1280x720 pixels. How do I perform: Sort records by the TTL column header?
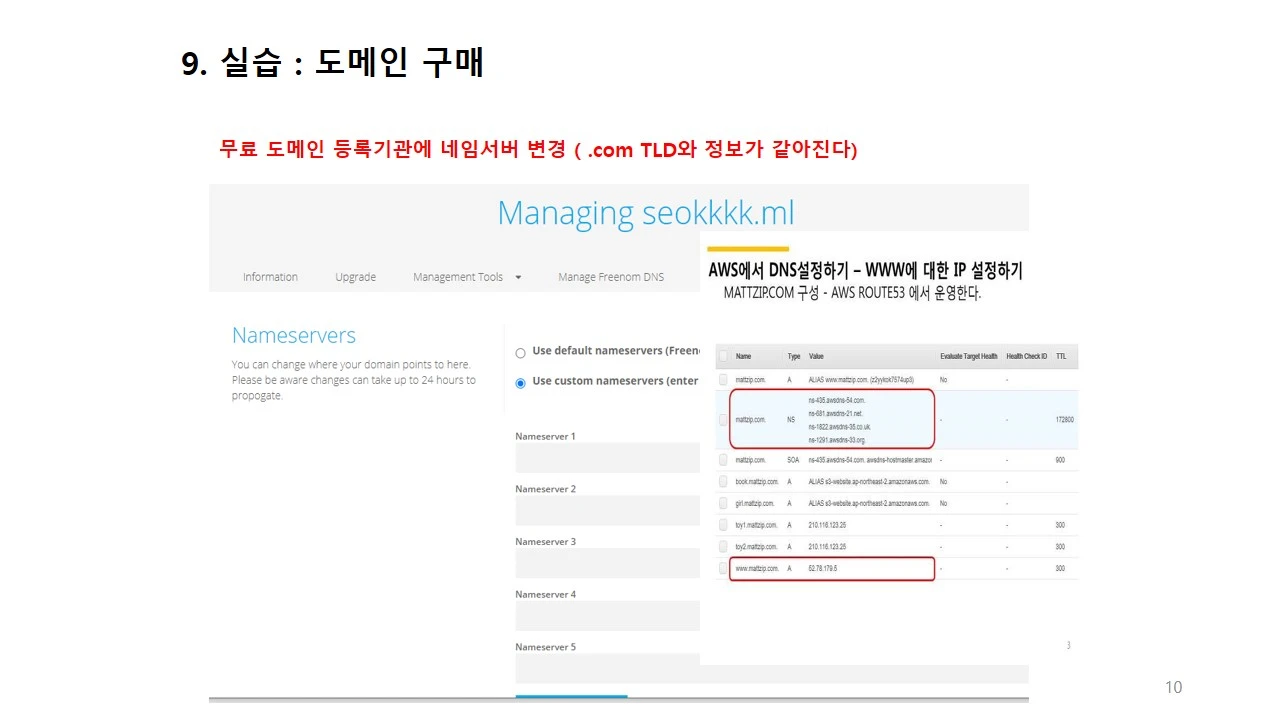[x=1062, y=356]
